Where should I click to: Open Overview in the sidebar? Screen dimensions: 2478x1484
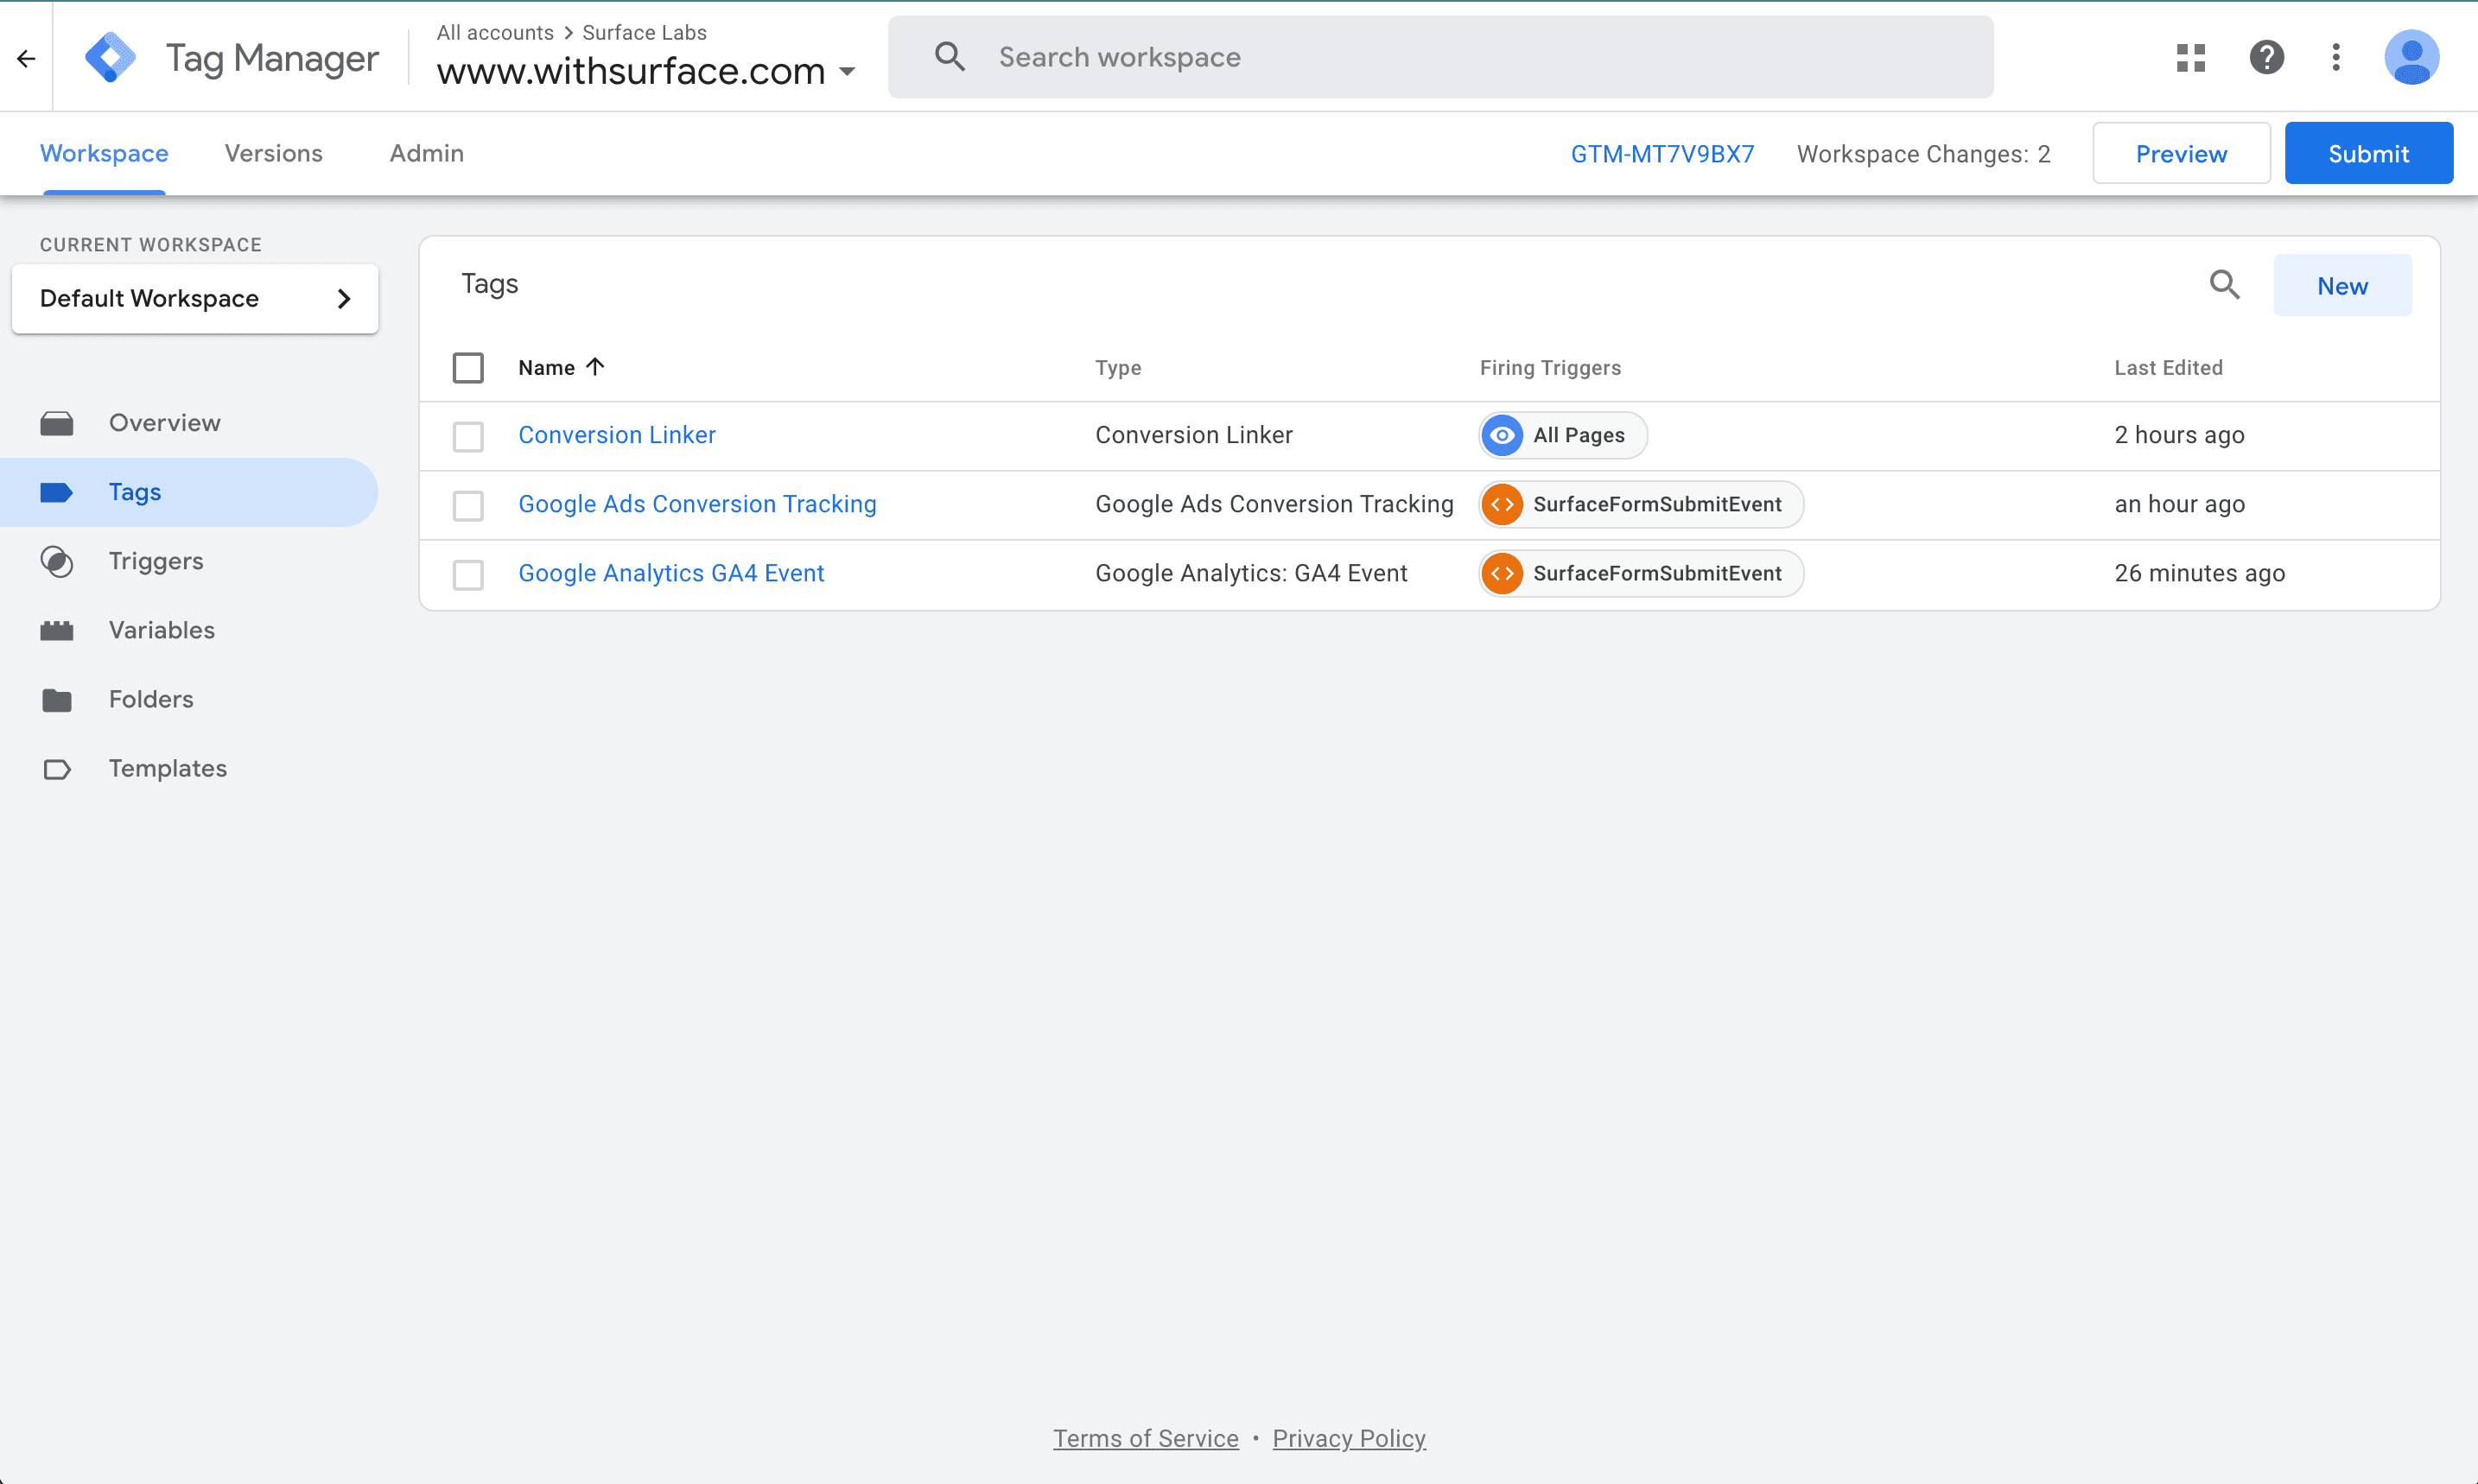(x=189, y=423)
